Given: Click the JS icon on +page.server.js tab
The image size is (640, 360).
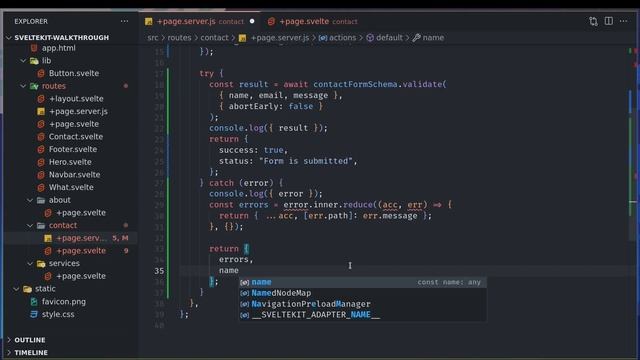Looking at the screenshot, I should 149,22.
